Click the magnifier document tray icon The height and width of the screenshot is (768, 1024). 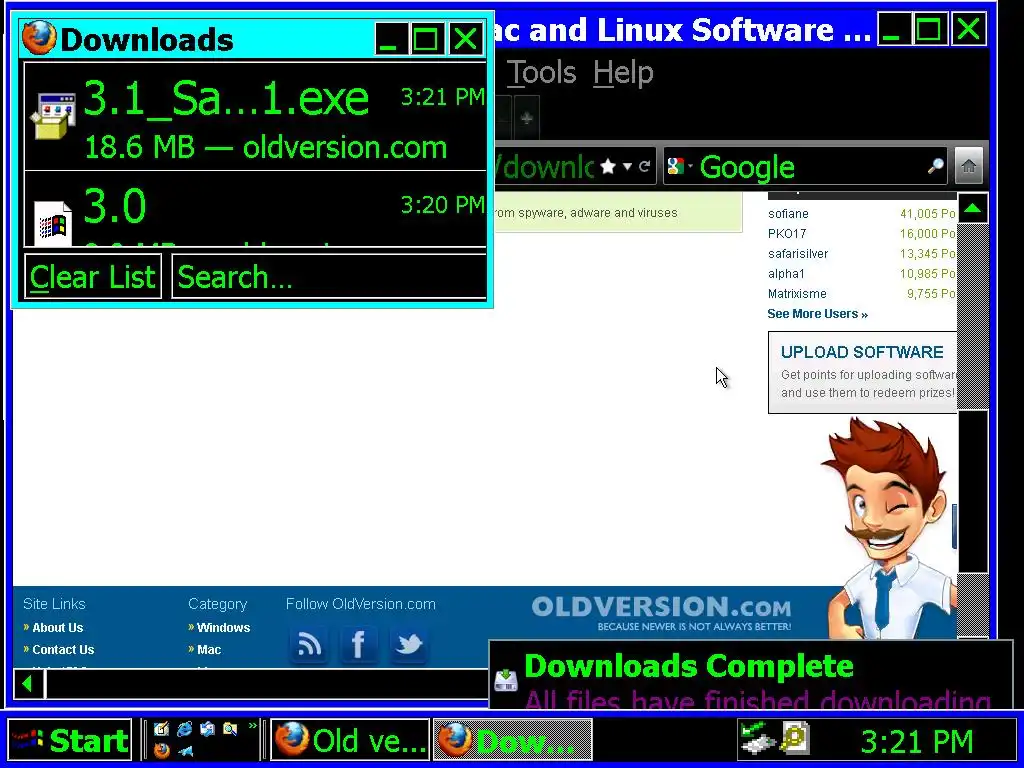point(795,739)
